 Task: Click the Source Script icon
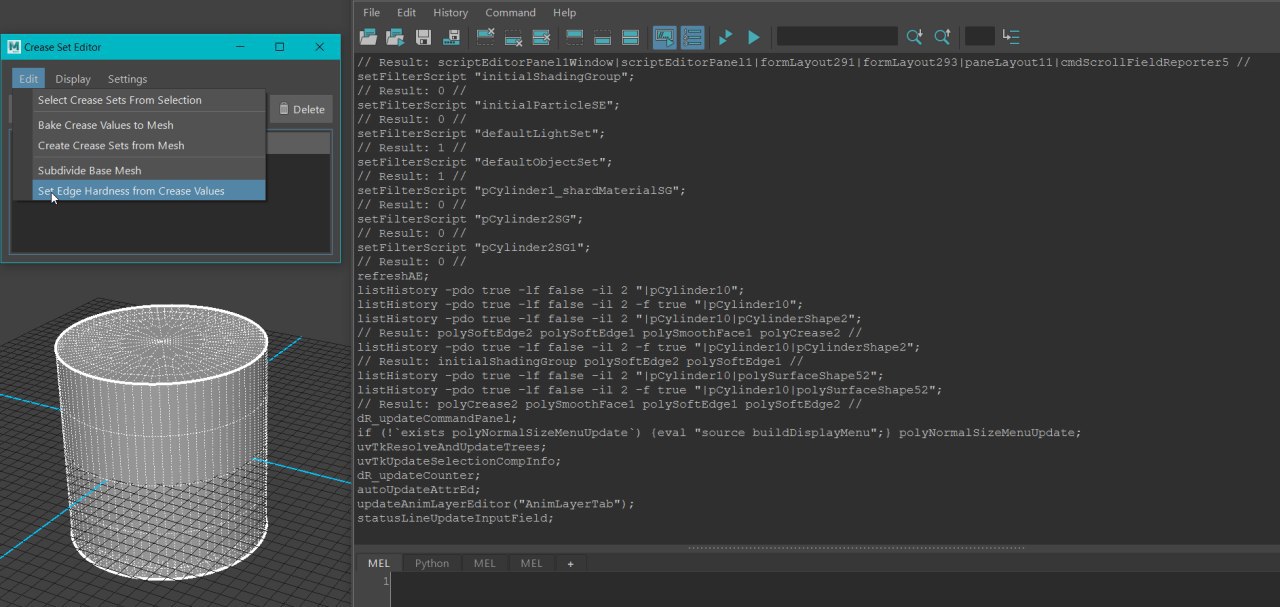(x=396, y=37)
